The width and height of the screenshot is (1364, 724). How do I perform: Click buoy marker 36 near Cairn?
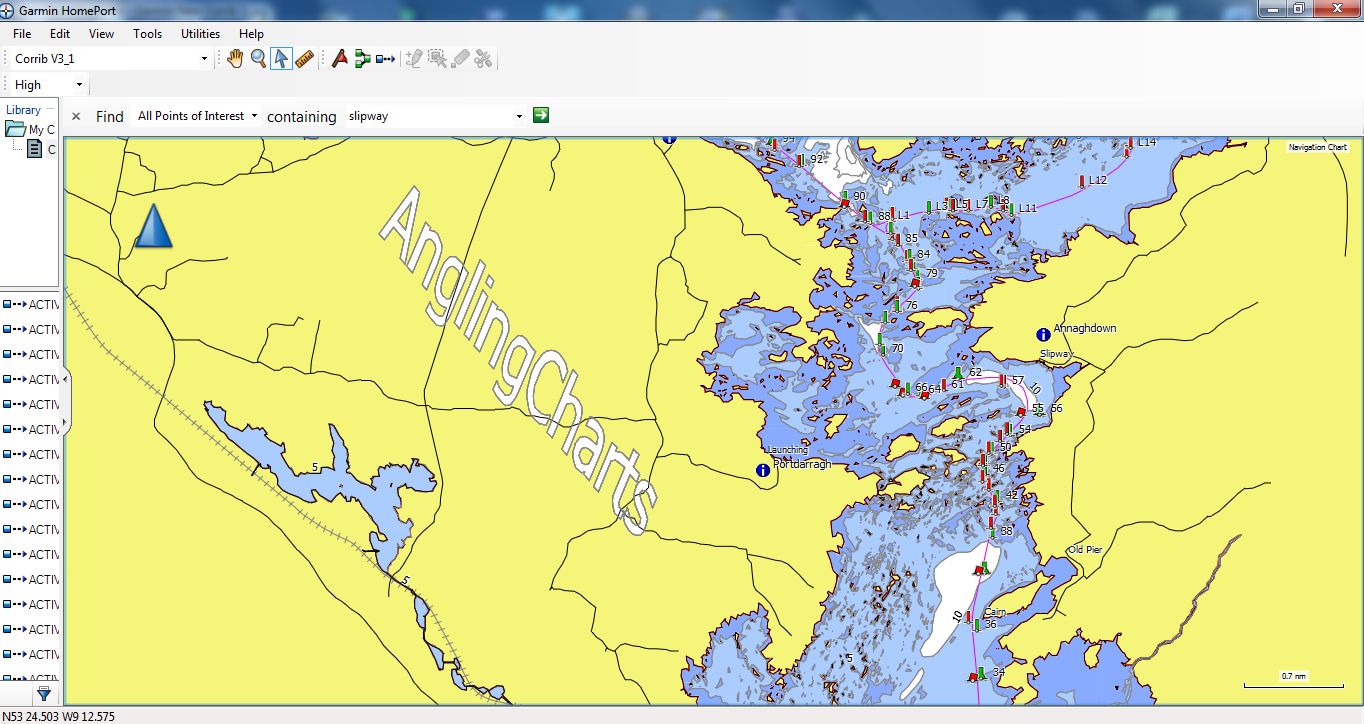pos(977,624)
